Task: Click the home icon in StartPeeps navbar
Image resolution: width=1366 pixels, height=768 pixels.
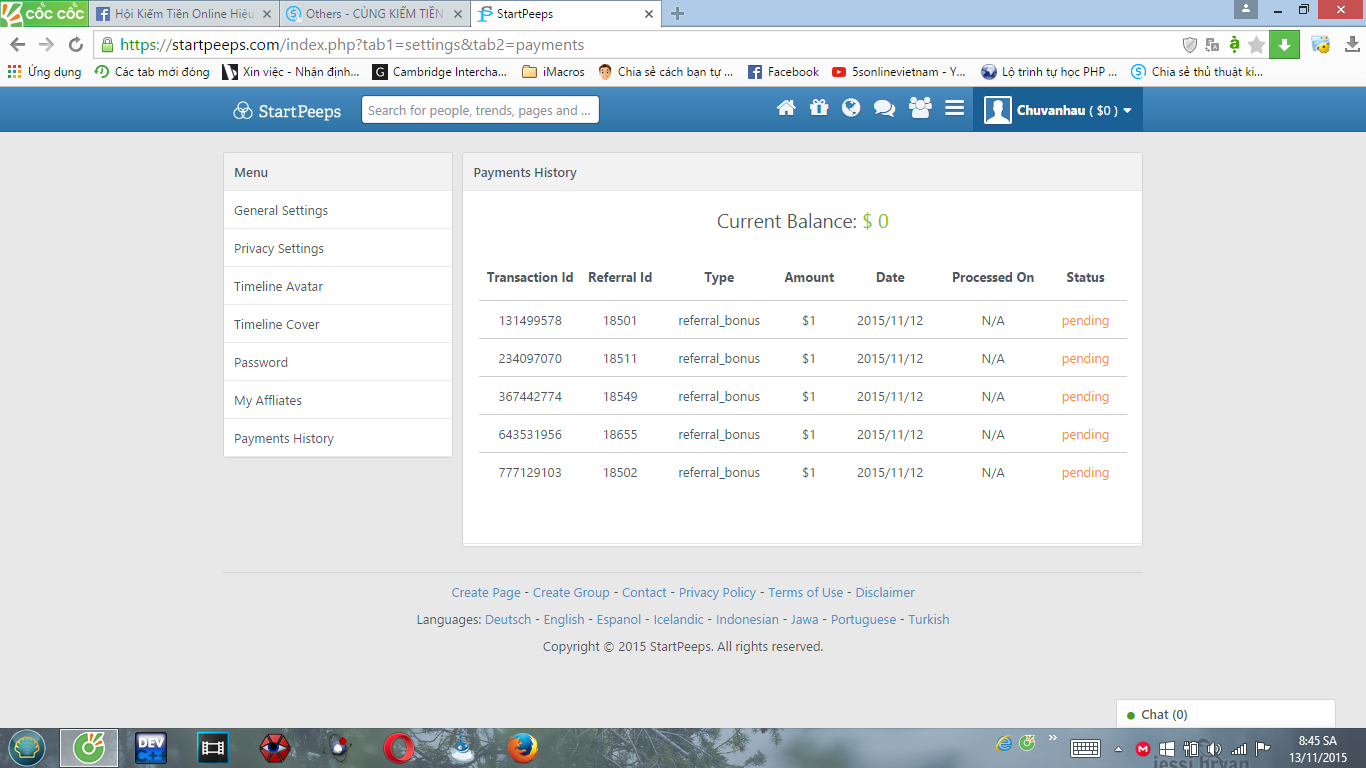Action: [786, 109]
